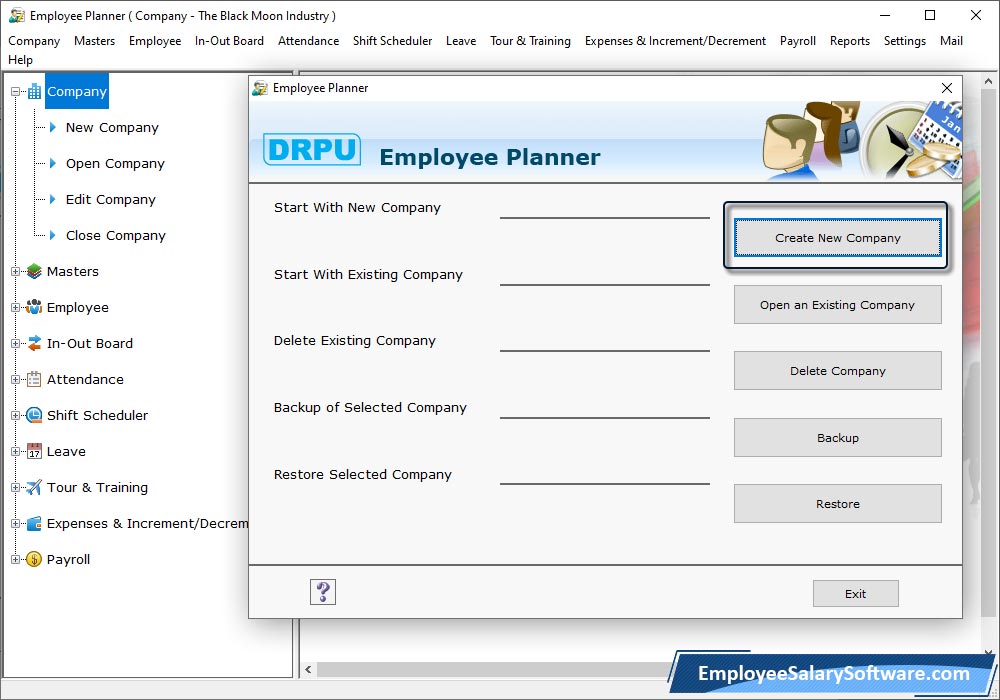The height and width of the screenshot is (700, 1000).
Task: Click the Delete Company button
Action: pos(837,371)
